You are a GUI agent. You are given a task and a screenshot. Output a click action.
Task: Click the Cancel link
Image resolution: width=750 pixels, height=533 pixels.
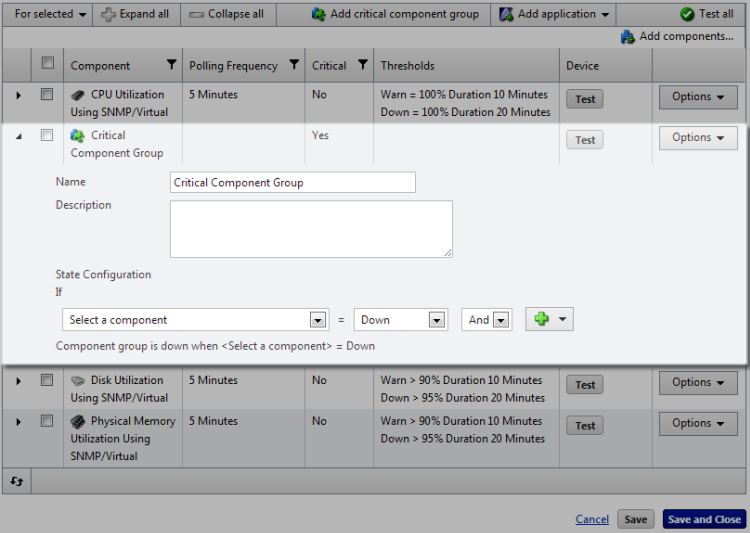click(x=592, y=519)
